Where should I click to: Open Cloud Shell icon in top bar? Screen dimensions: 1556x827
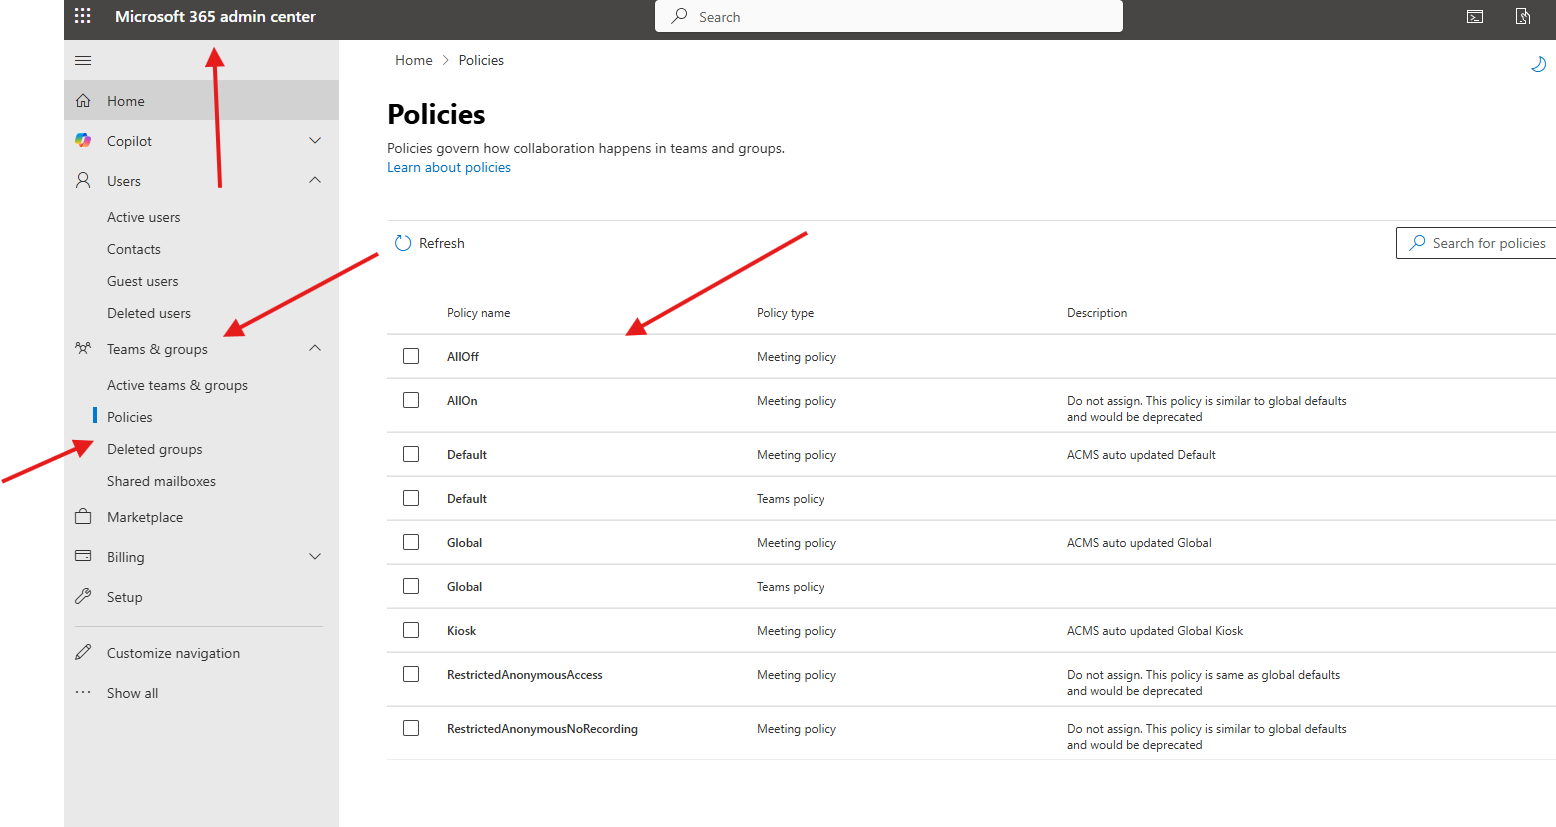pyautogui.click(x=1475, y=16)
